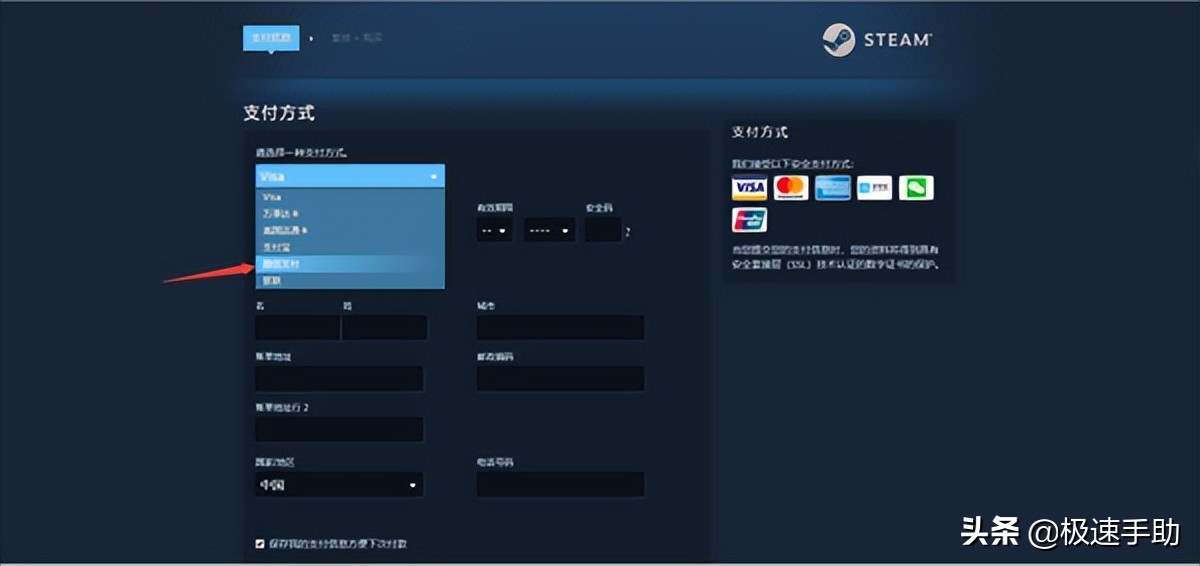The image size is (1200, 566).
Task: Click the Steam logo in the header
Action: [877, 40]
